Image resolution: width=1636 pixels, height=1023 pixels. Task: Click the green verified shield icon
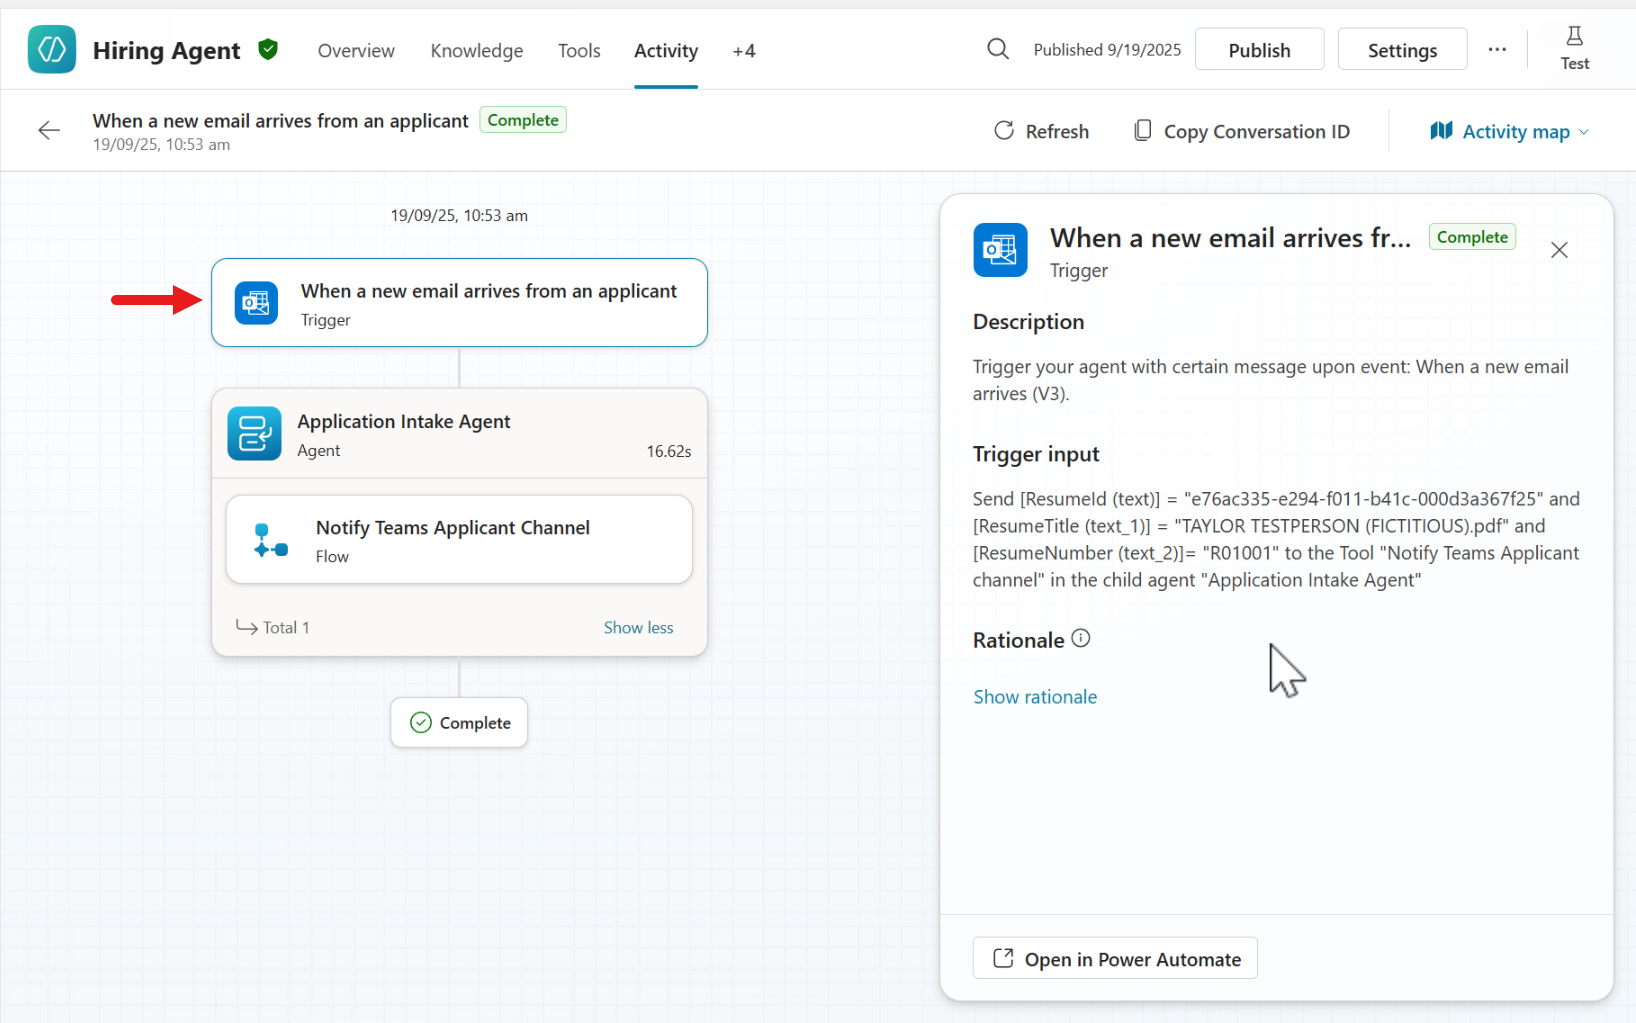click(x=268, y=49)
